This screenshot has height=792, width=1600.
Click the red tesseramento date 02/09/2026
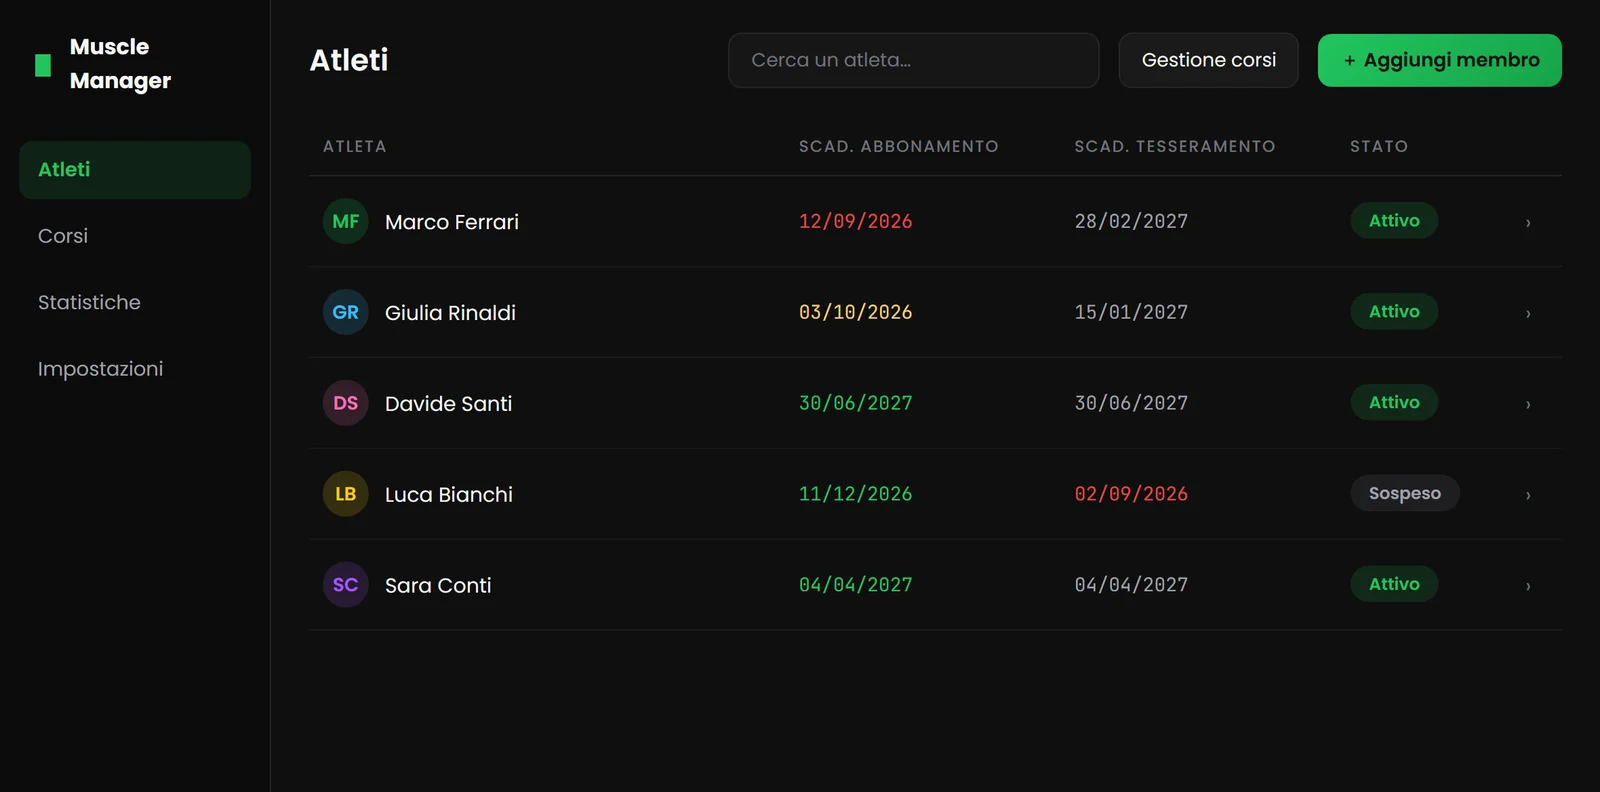coord(1131,494)
